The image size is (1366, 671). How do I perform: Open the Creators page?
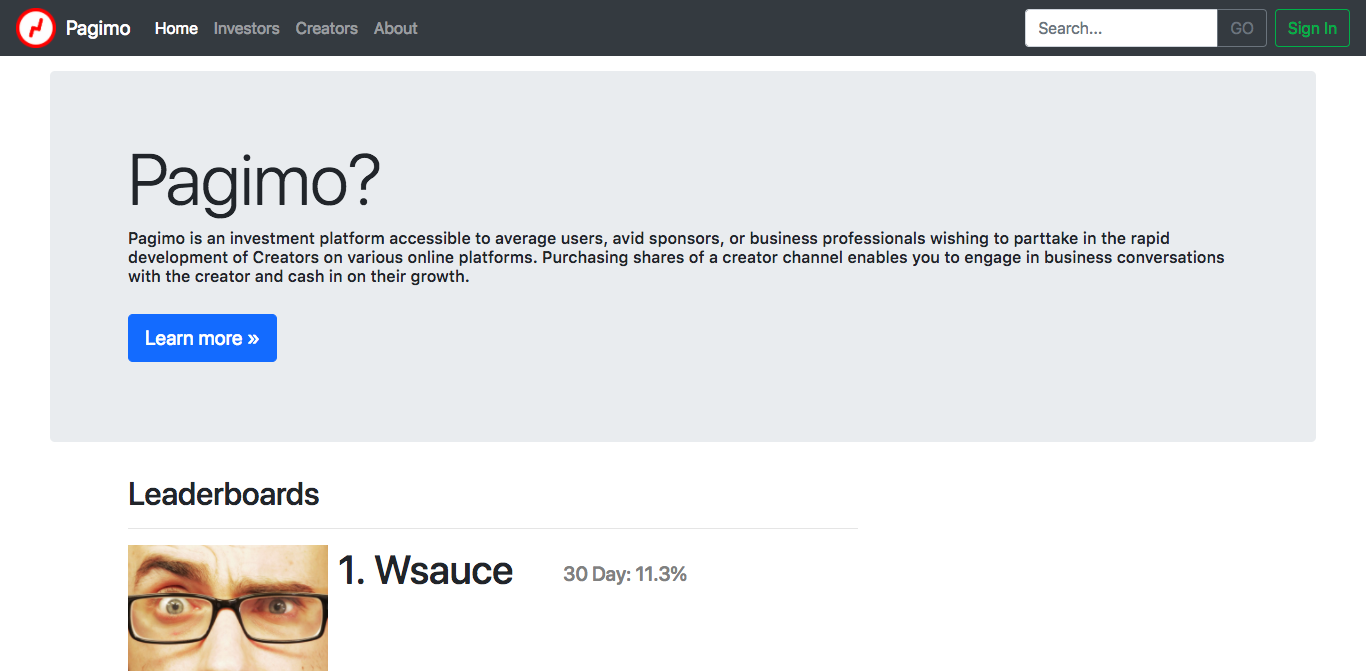tap(326, 28)
